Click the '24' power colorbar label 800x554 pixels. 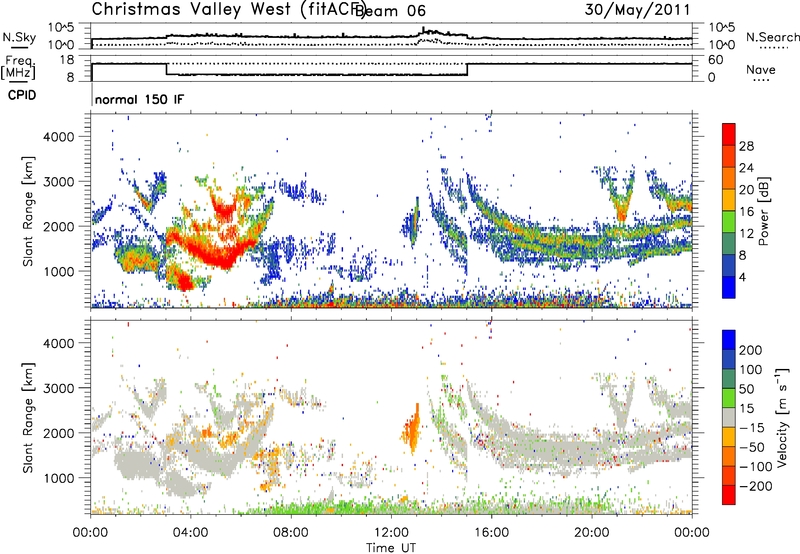(746, 168)
